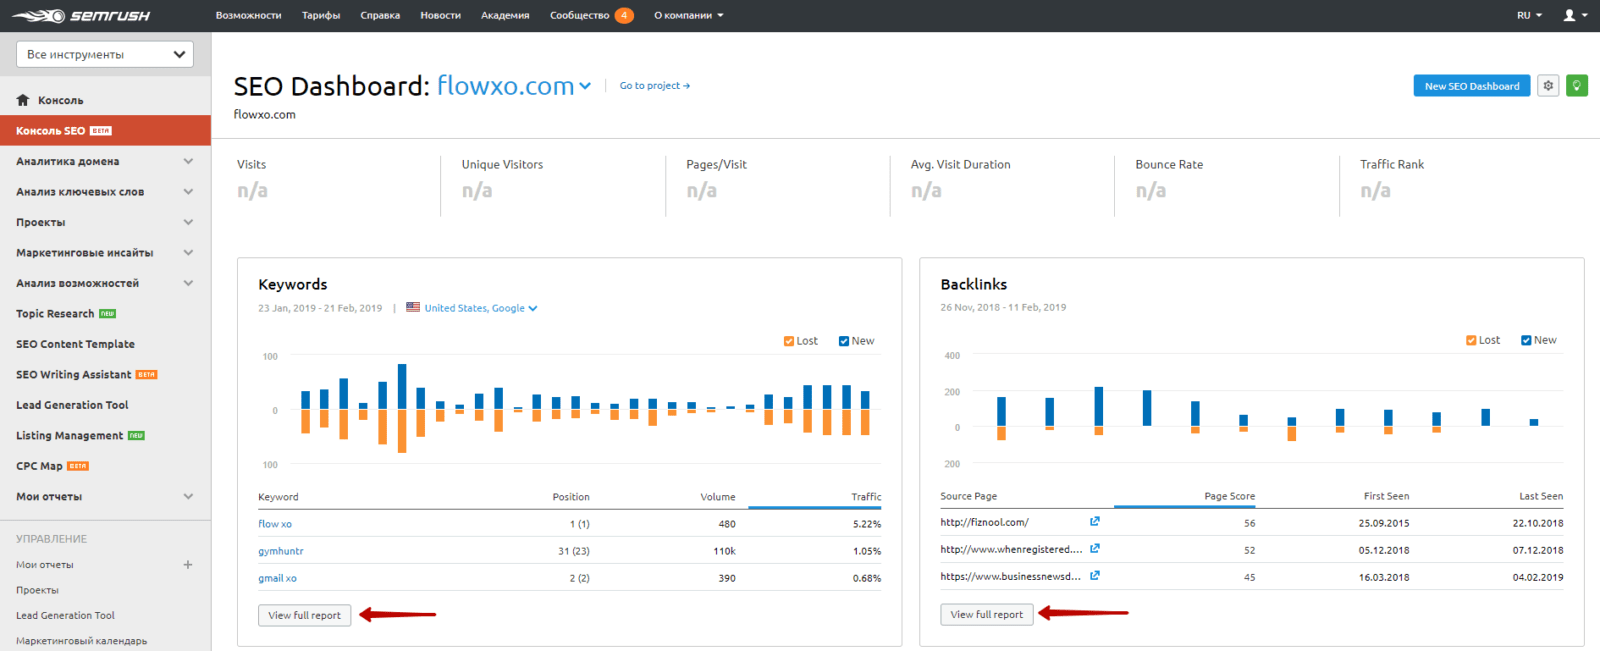The image size is (1600, 651).
Task: Click New SEO Dashboard button
Action: [1472, 86]
